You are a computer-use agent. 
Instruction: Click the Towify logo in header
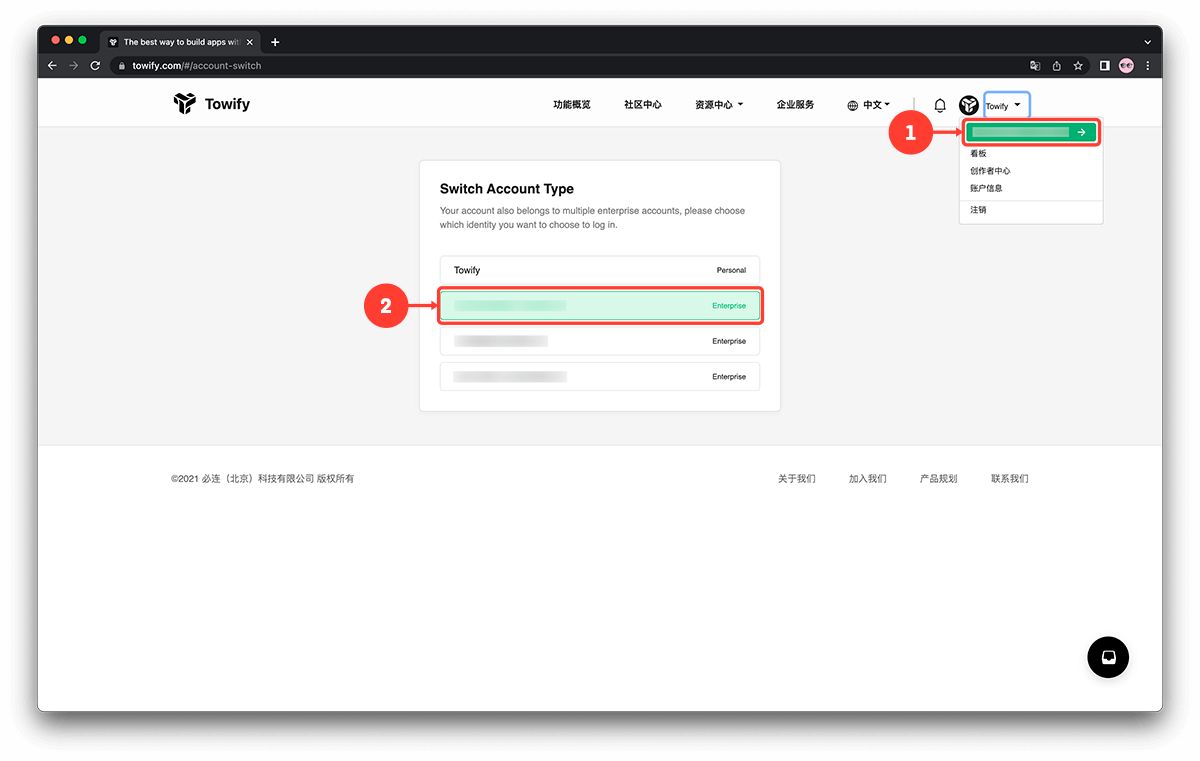point(211,104)
